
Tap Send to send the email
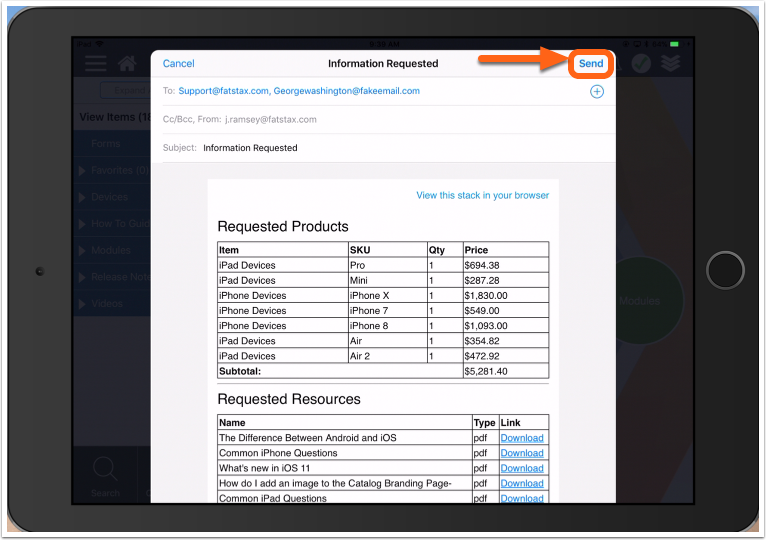tap(591, 64)
